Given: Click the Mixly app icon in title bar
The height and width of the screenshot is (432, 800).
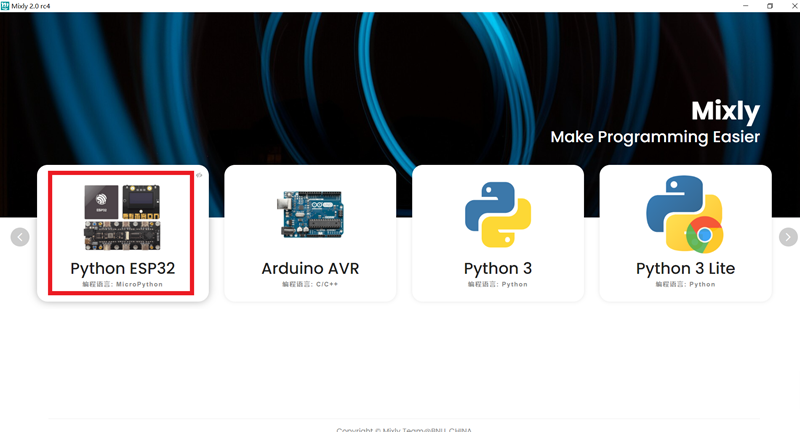Looking at the screenshot, I should point(6,6).
